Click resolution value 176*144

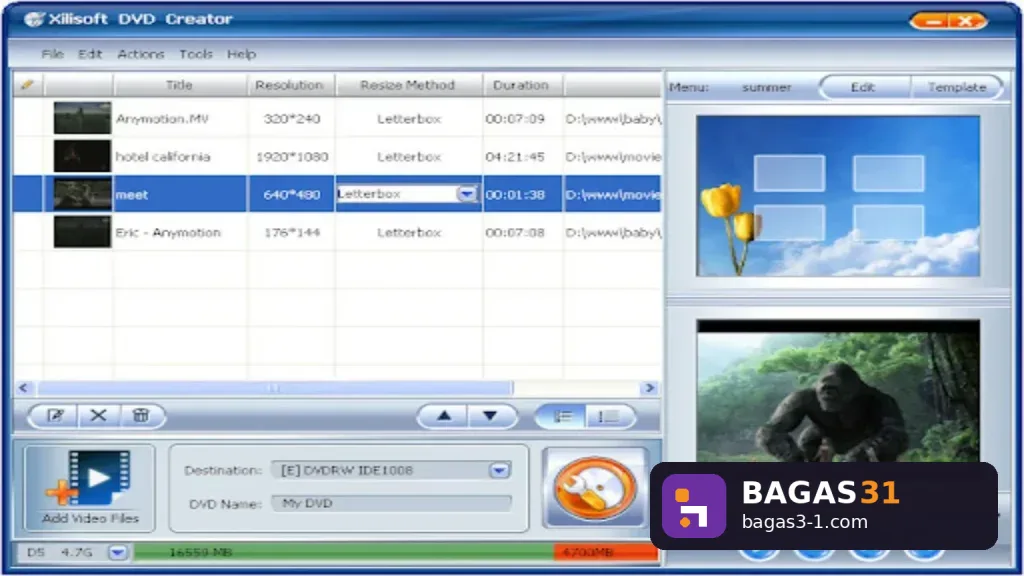pyautogui.click(x=292, y=232)
